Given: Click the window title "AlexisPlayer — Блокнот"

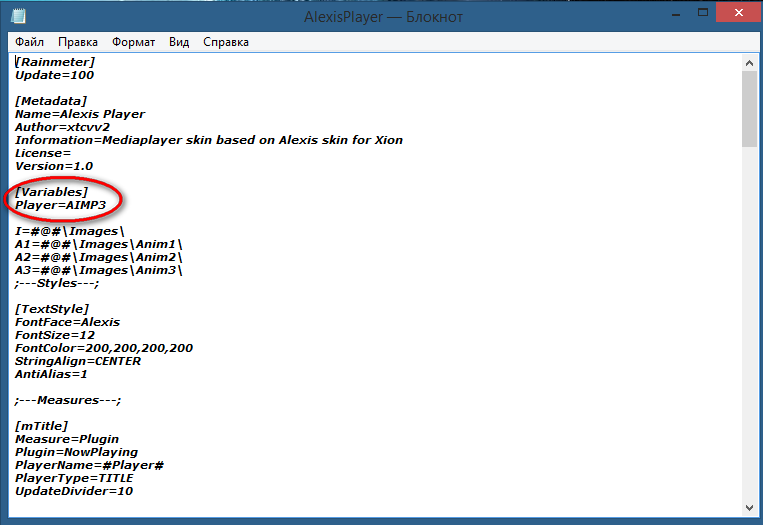Looking at the screenshot, I should click(x=383, y=17).
